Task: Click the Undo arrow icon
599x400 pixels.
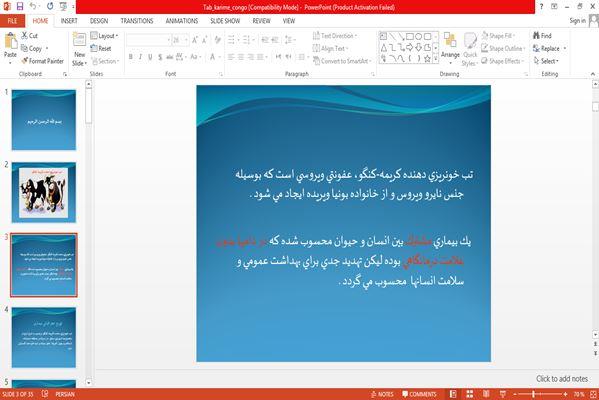Action: (x=33, y=6)
